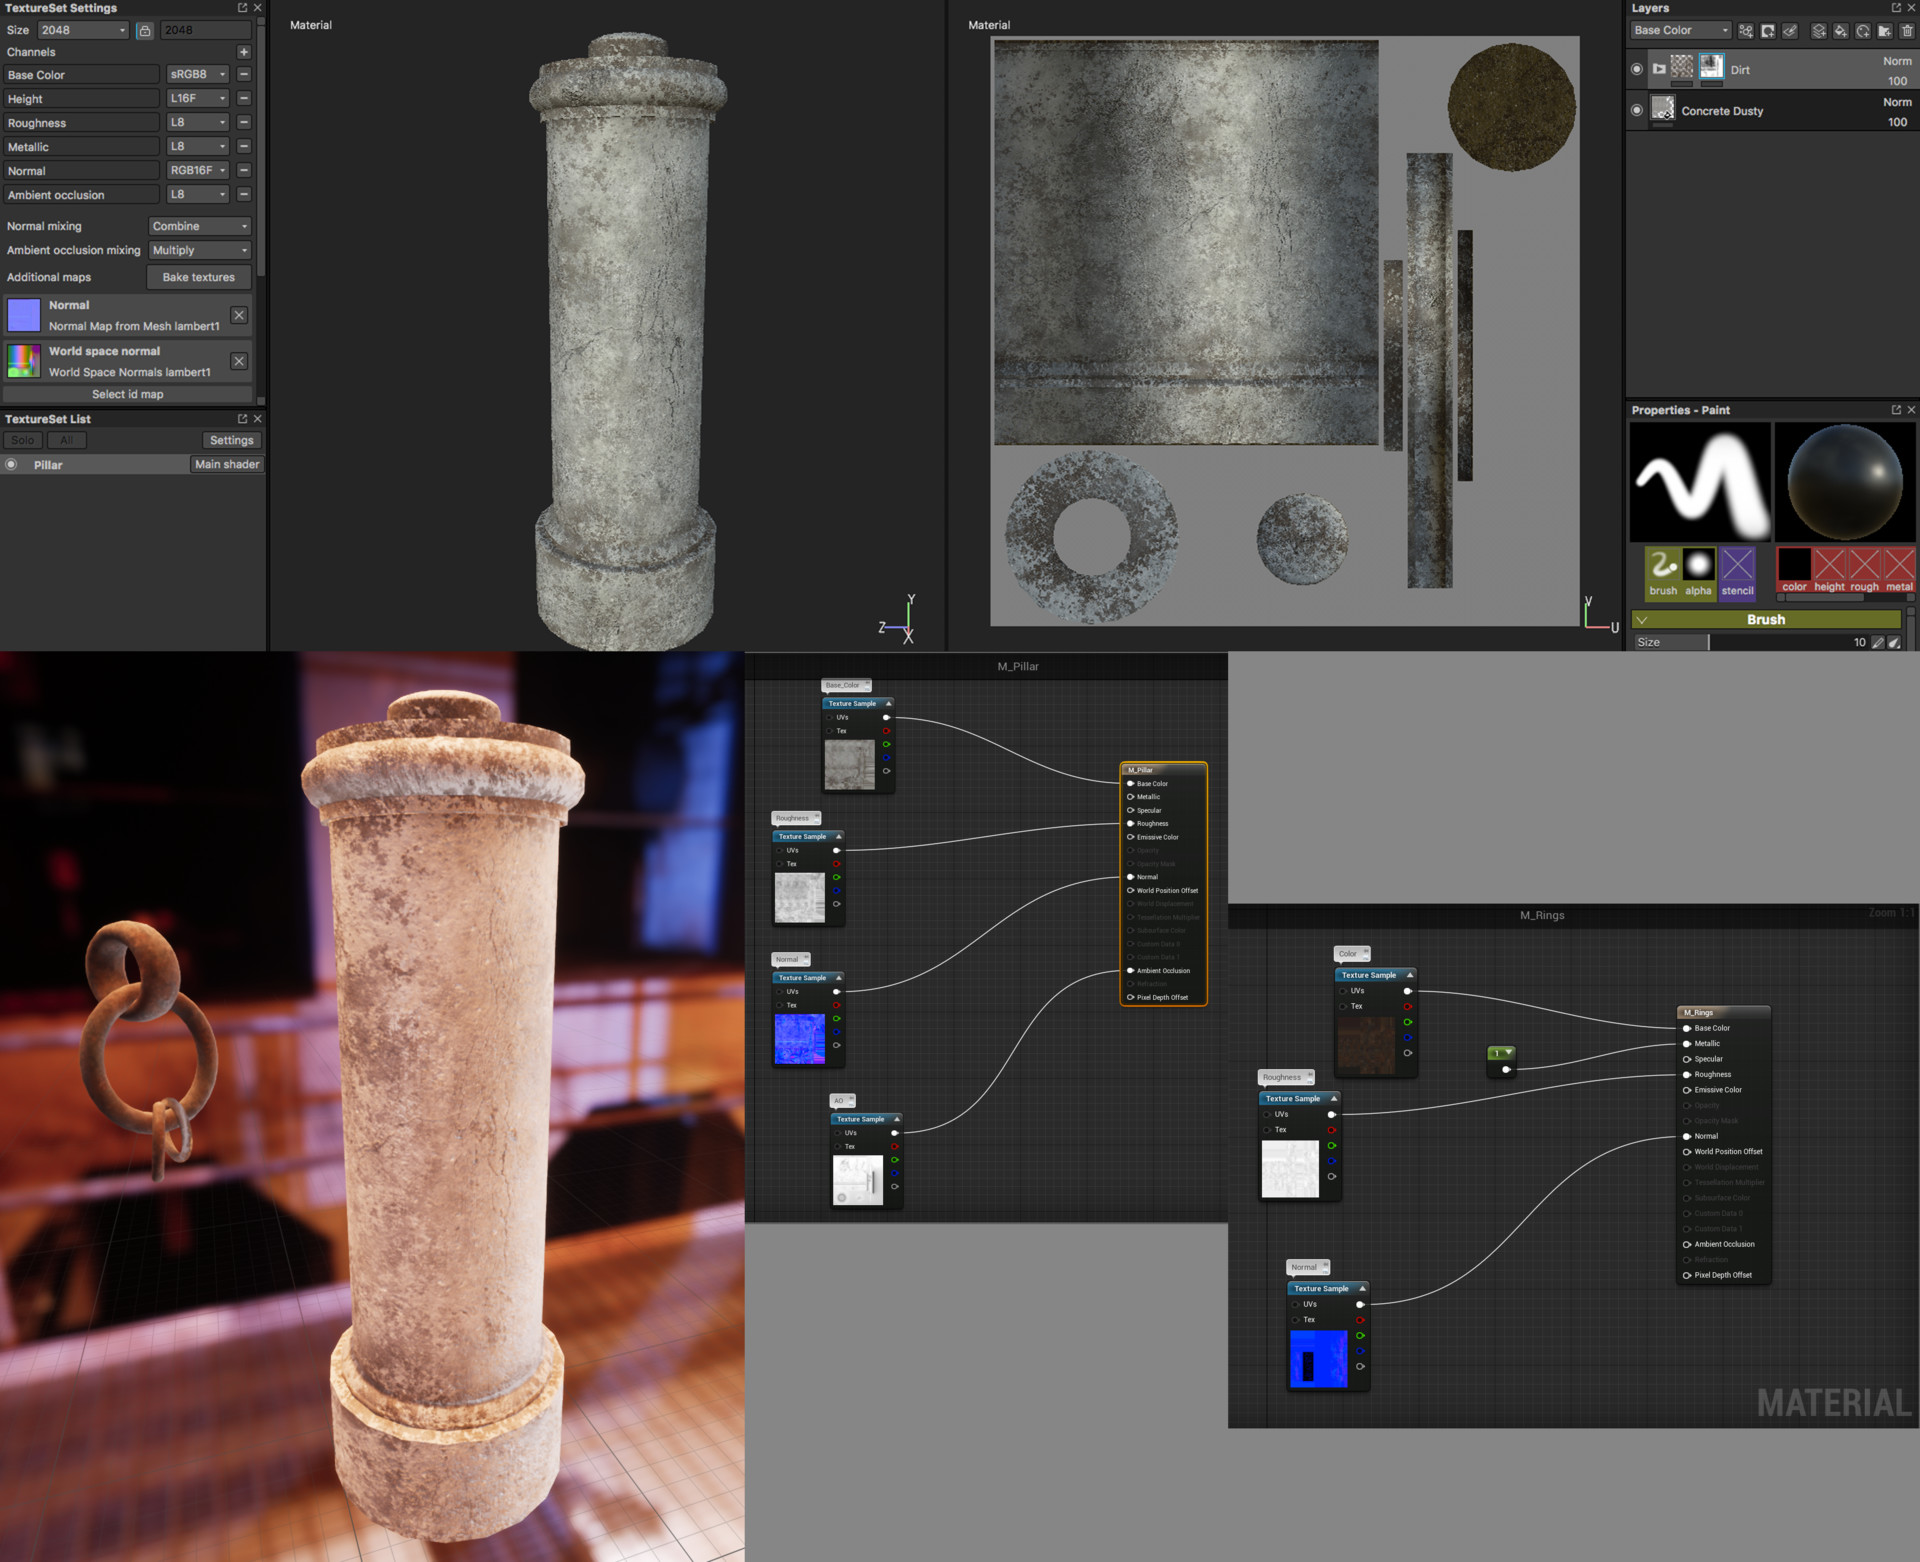Click the physical size lock icon
The image size is (1920, 1562).
click(145, 30)
